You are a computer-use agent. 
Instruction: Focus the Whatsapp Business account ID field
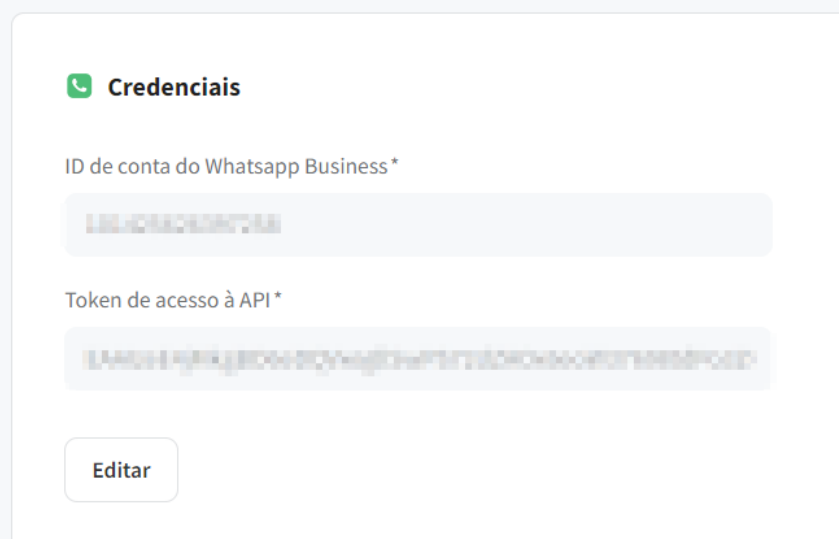(x=418, y=224)
